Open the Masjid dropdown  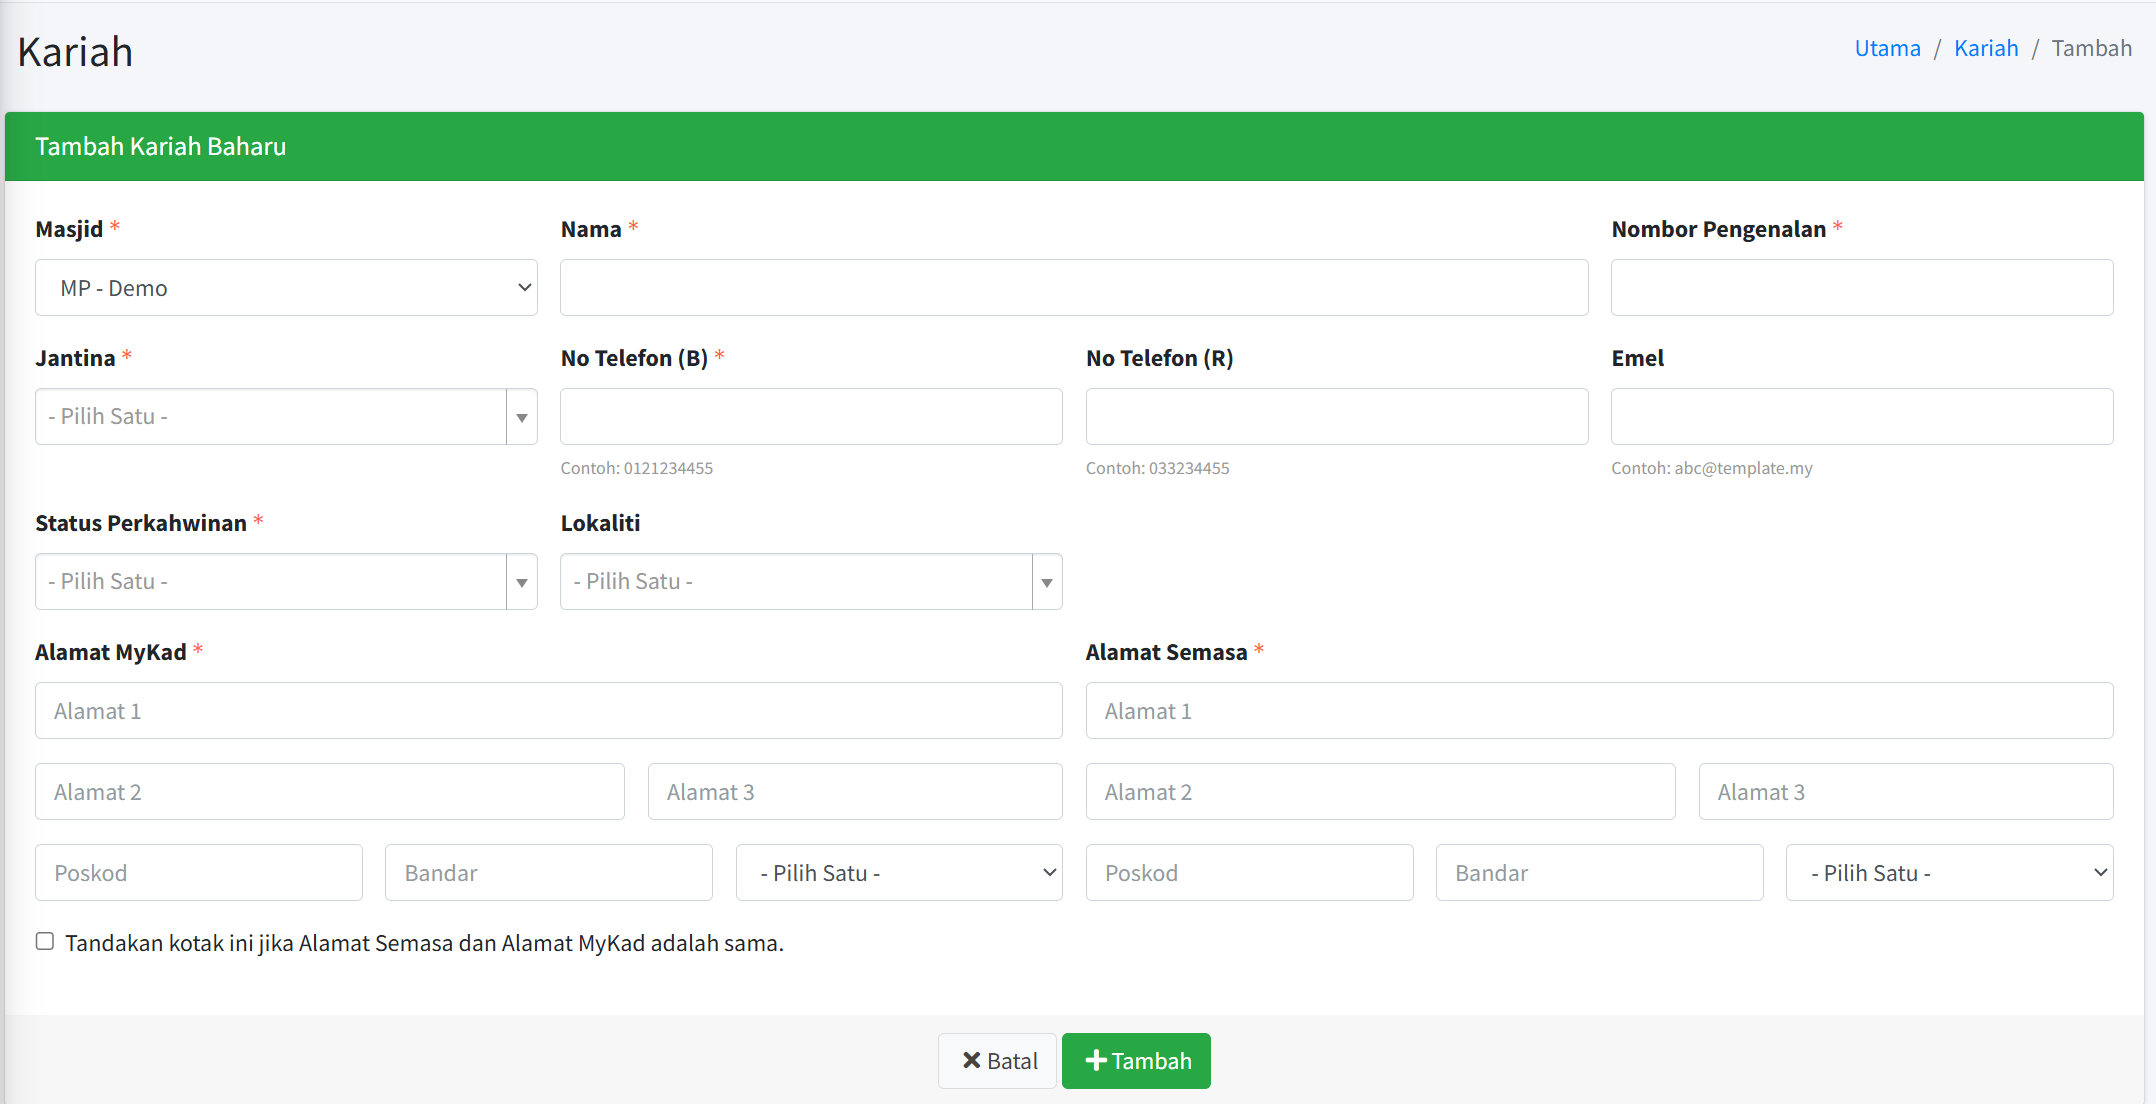pos(286,288)
